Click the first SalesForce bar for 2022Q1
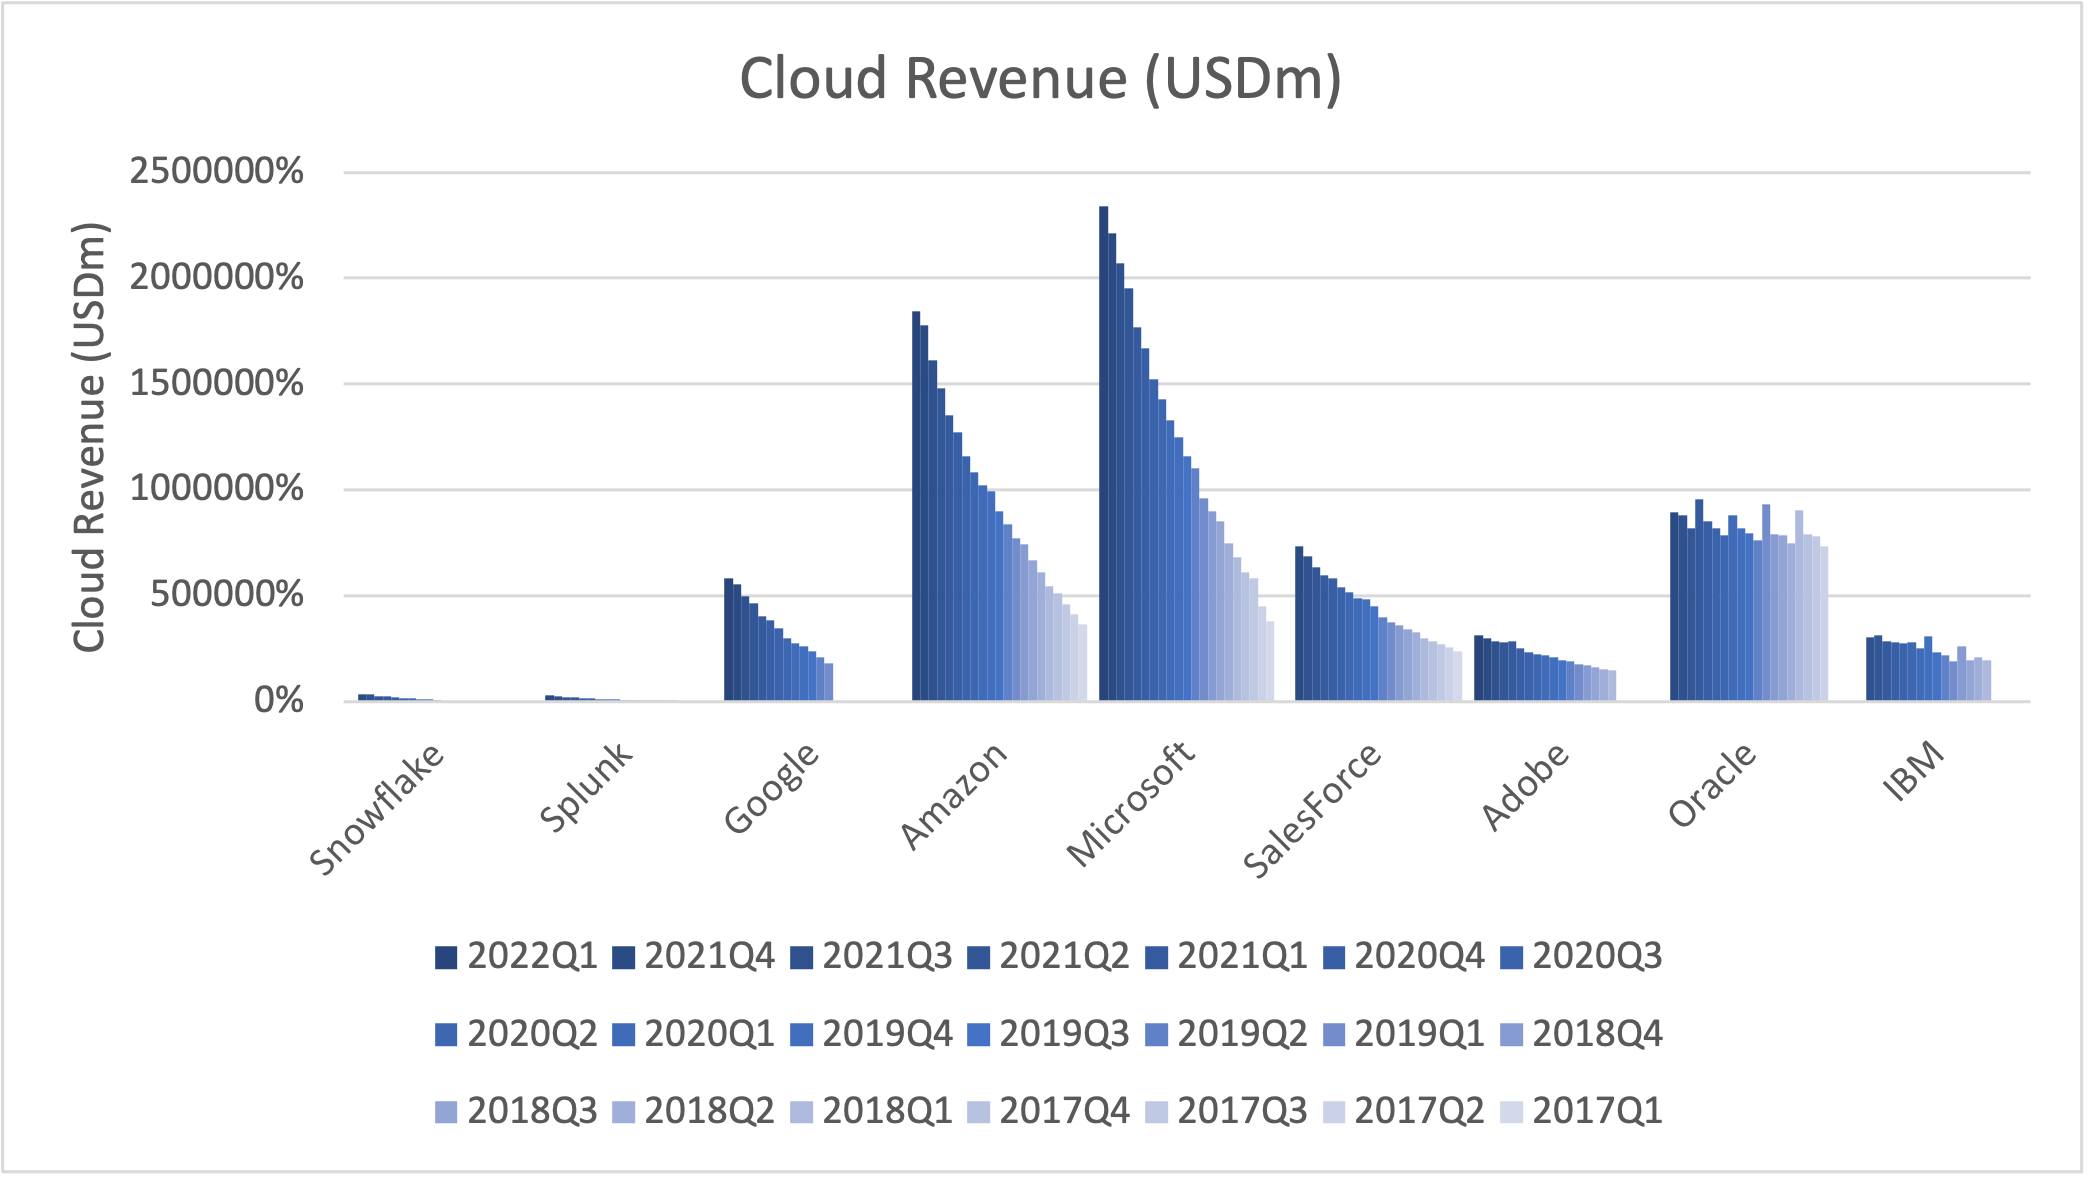The width and height of the screenshot is (2090, 1177). click(x=1299, y=624)
